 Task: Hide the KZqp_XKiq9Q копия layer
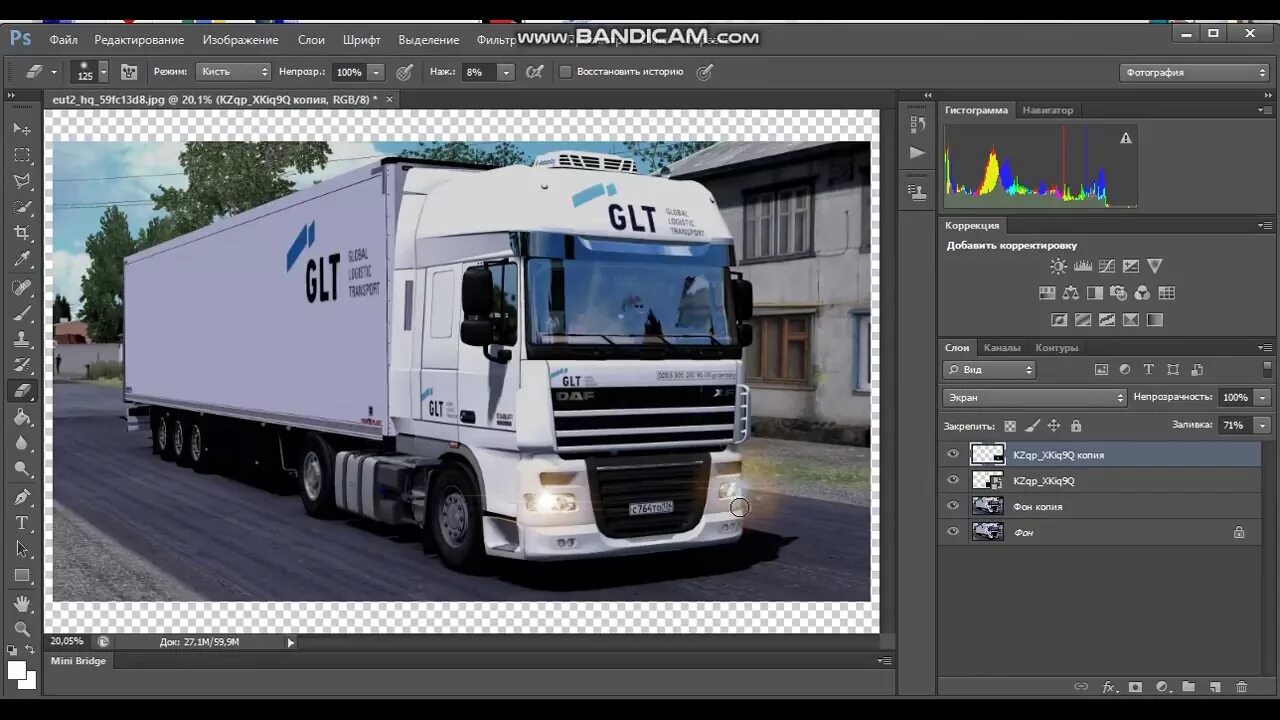pyautogui.click(x=952, y=454)
